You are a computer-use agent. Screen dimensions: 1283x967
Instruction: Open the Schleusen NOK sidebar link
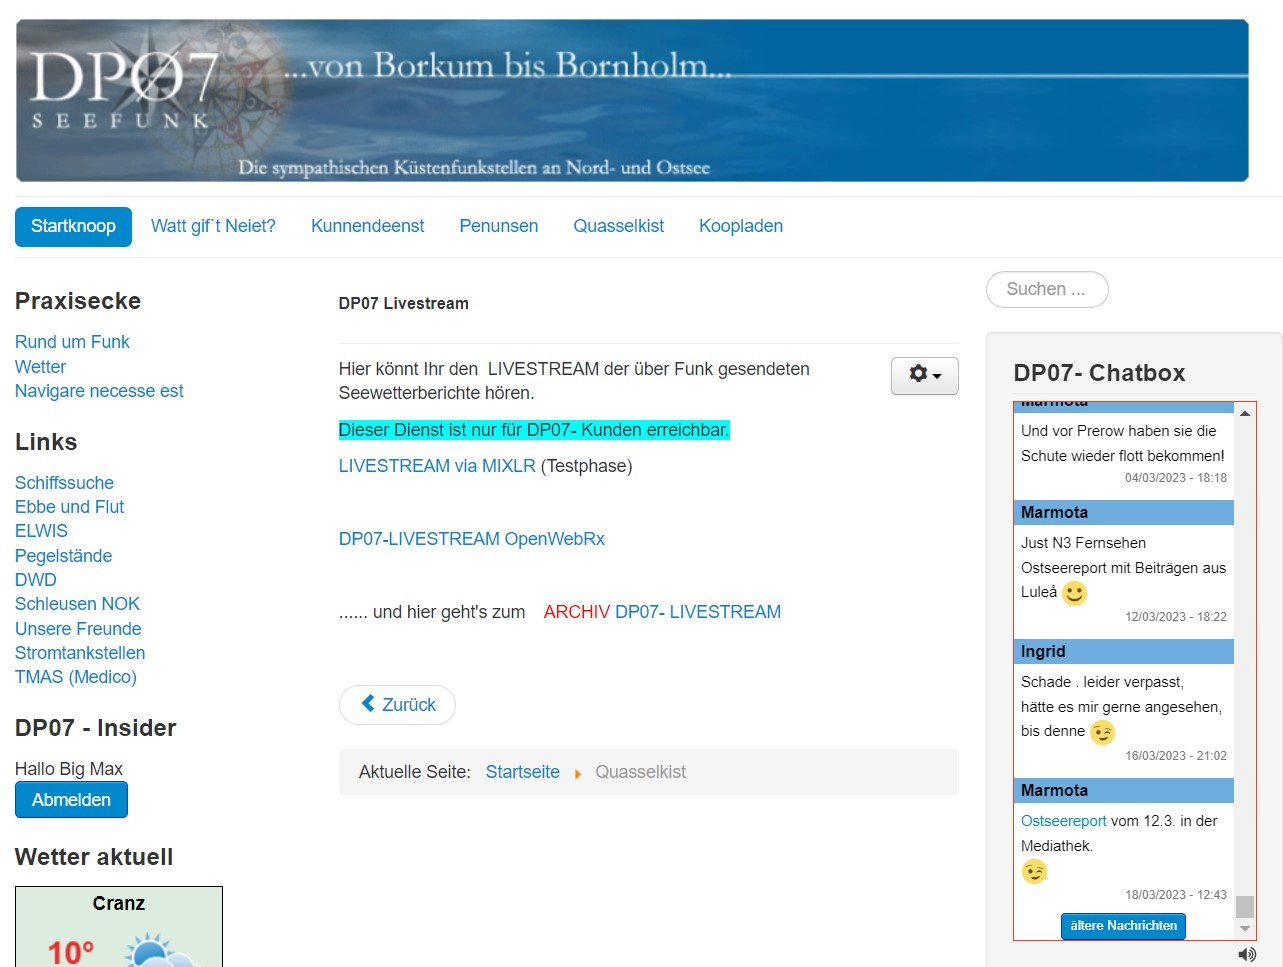(x=77, y=604)
